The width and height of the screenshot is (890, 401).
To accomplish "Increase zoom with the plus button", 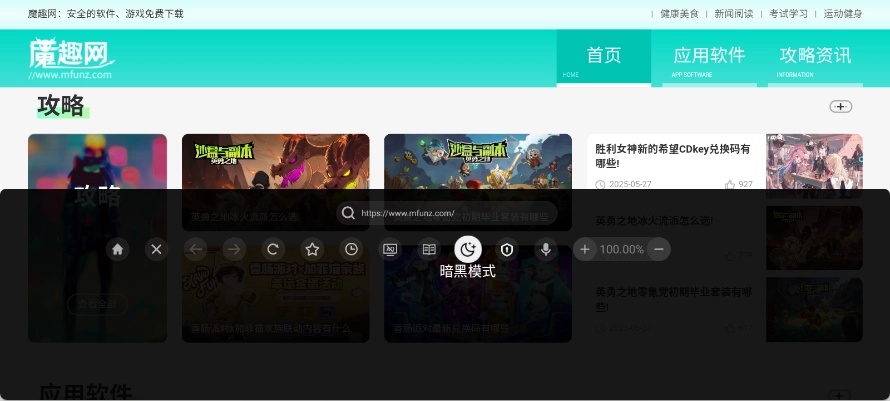I will [585, 249].
